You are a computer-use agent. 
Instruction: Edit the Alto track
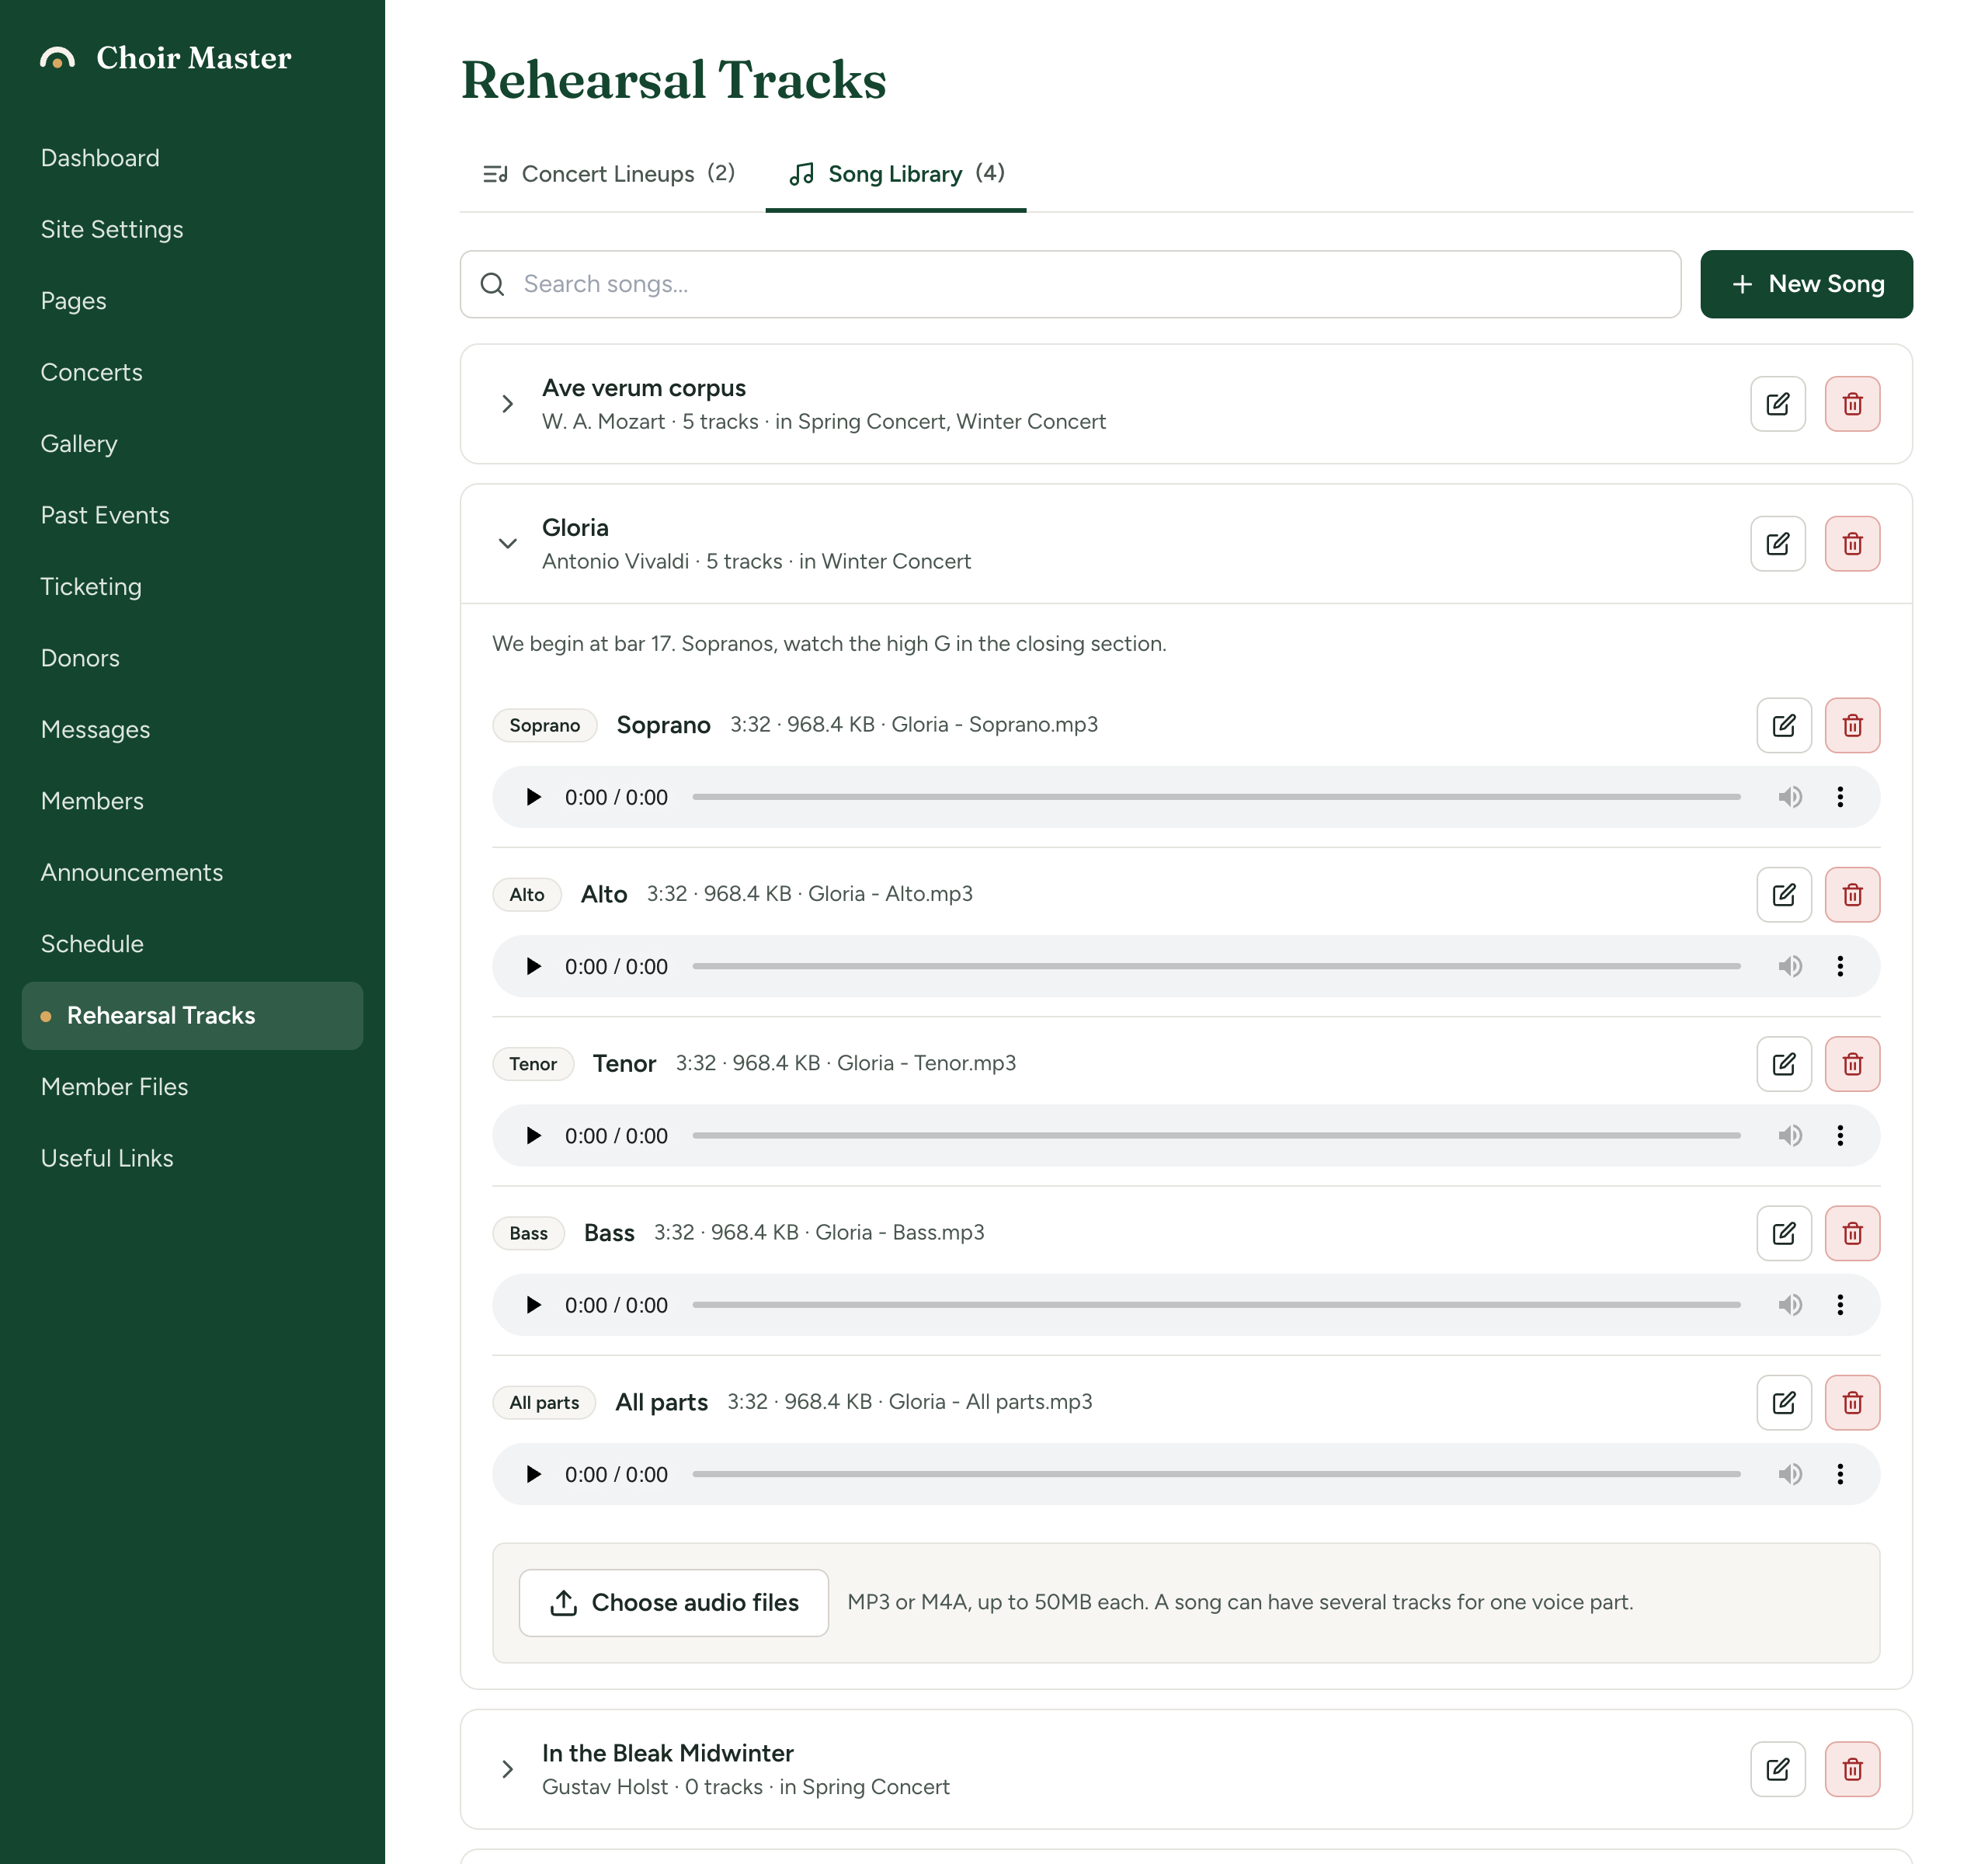coord(1784,894)
